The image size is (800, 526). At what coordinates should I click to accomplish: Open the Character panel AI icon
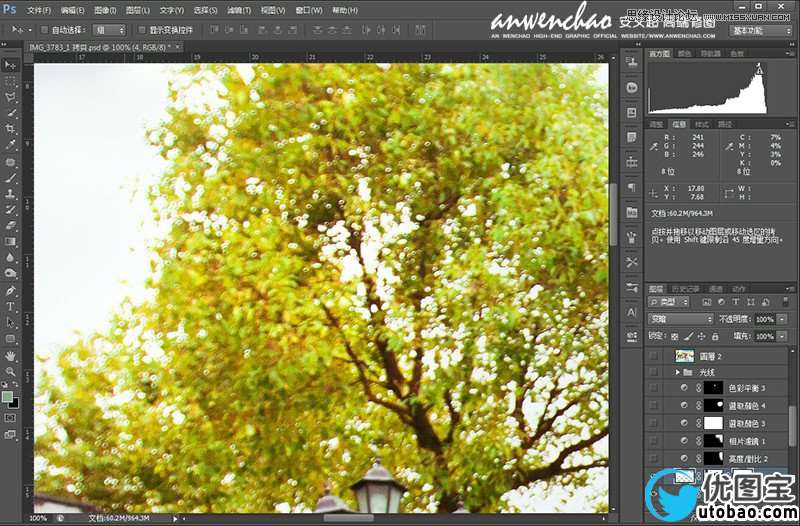[632, 312]
